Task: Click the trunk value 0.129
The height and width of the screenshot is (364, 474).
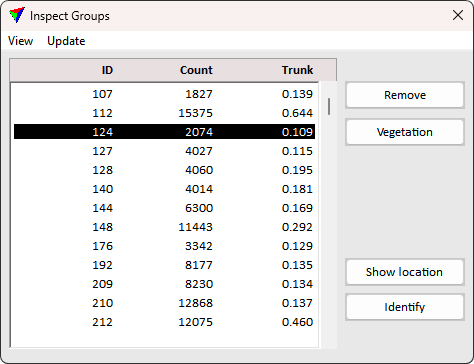Action: click(297, 246)
